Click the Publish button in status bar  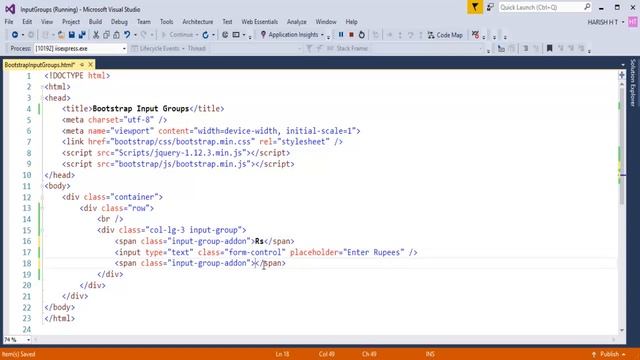pos(609,354)
